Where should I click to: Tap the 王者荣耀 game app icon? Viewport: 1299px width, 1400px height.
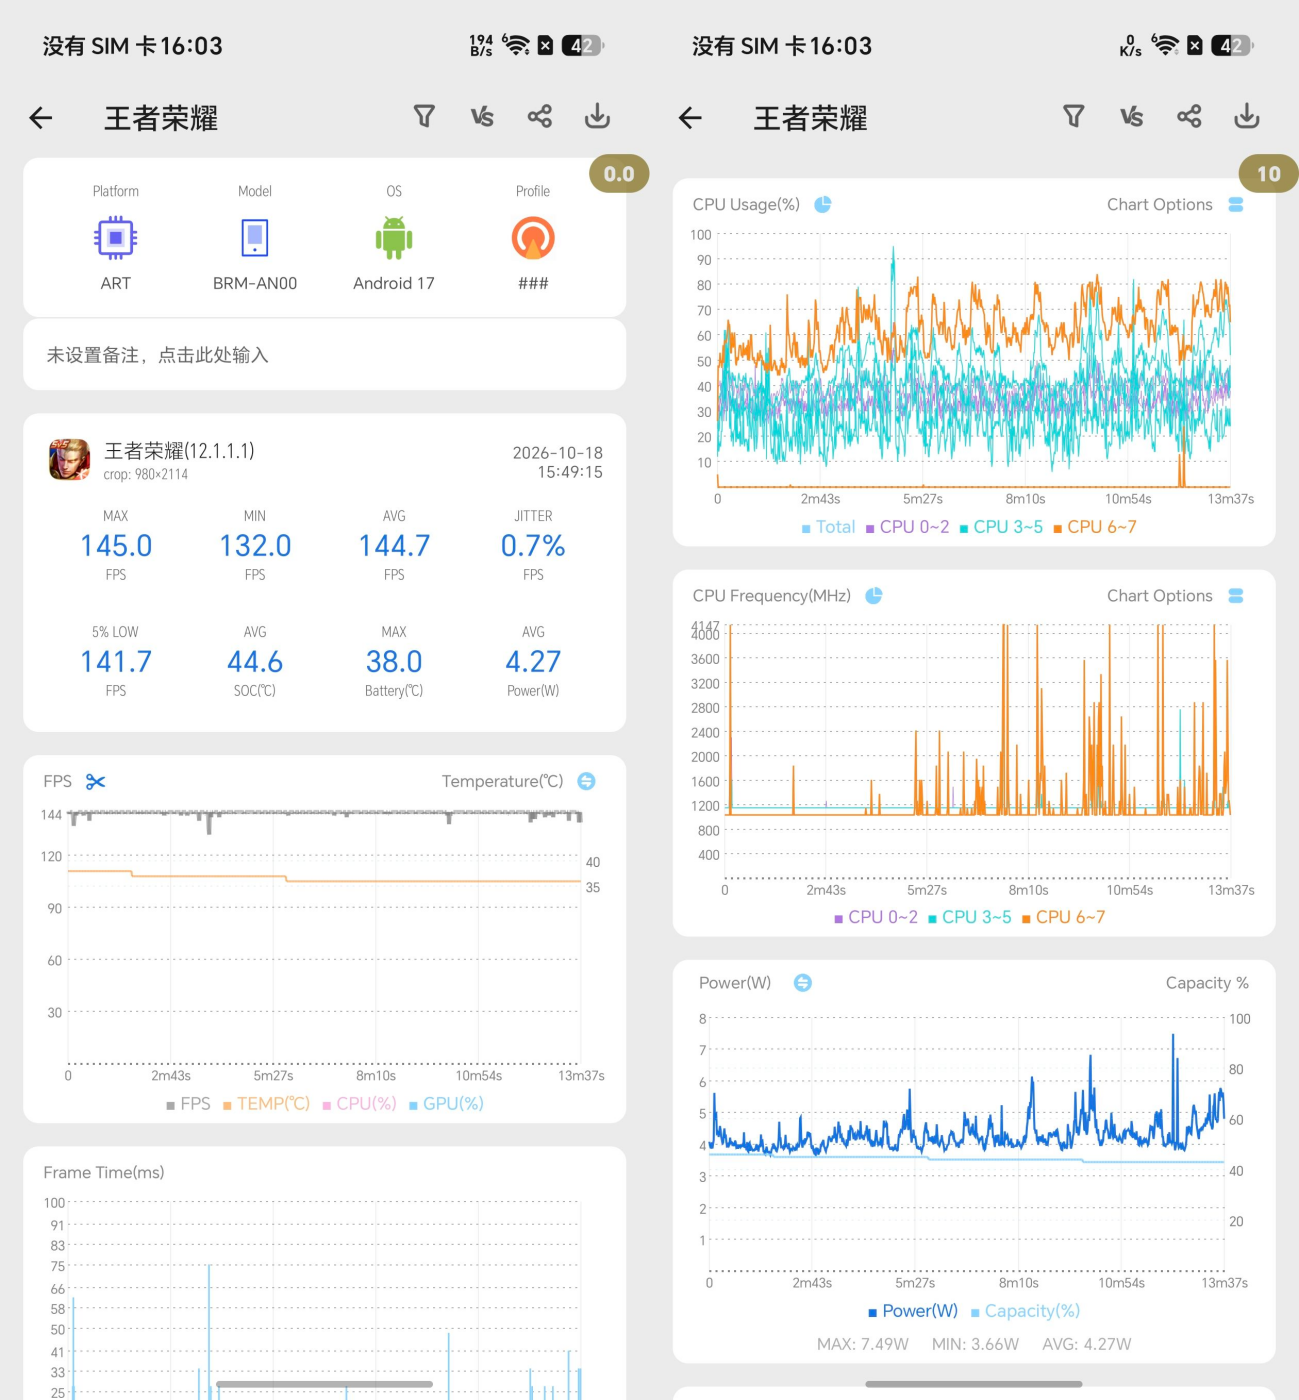pos(69,460)
